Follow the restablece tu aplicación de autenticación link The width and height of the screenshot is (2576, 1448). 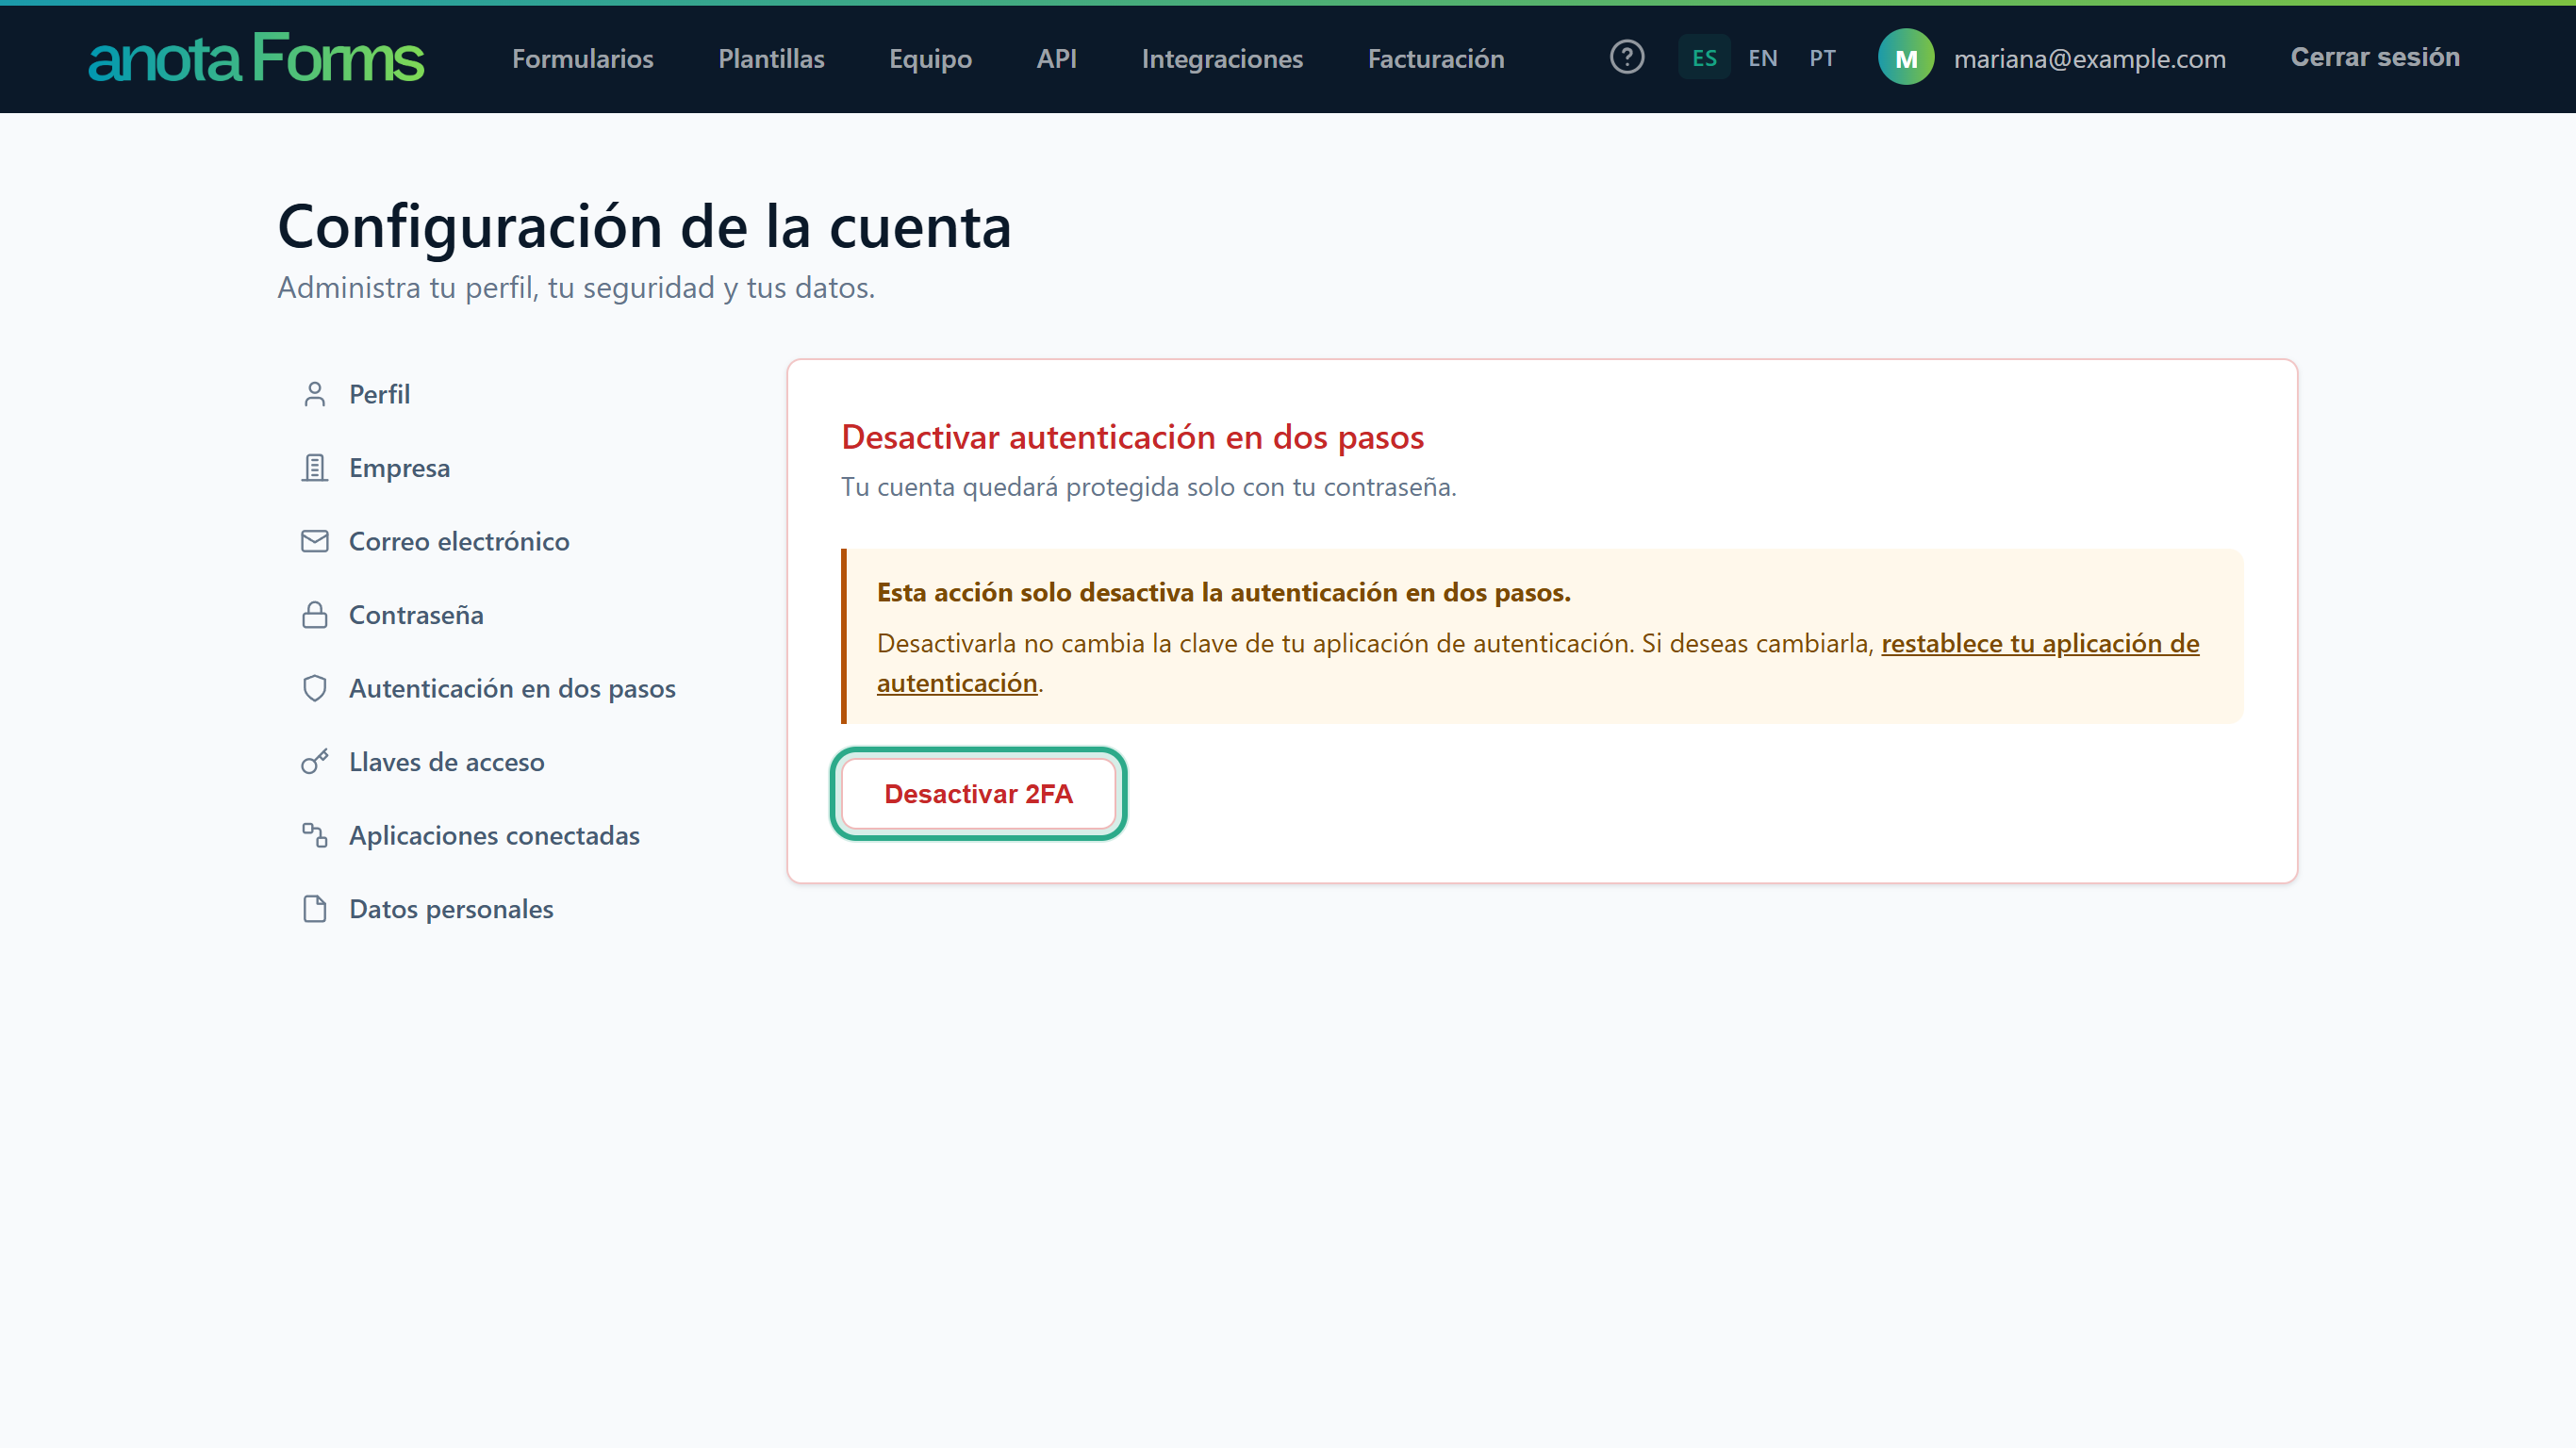coord(2039,643)
